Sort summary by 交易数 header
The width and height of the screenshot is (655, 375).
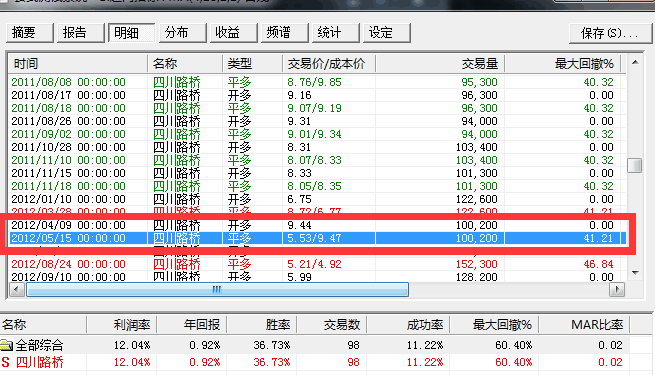pos(332,324)
